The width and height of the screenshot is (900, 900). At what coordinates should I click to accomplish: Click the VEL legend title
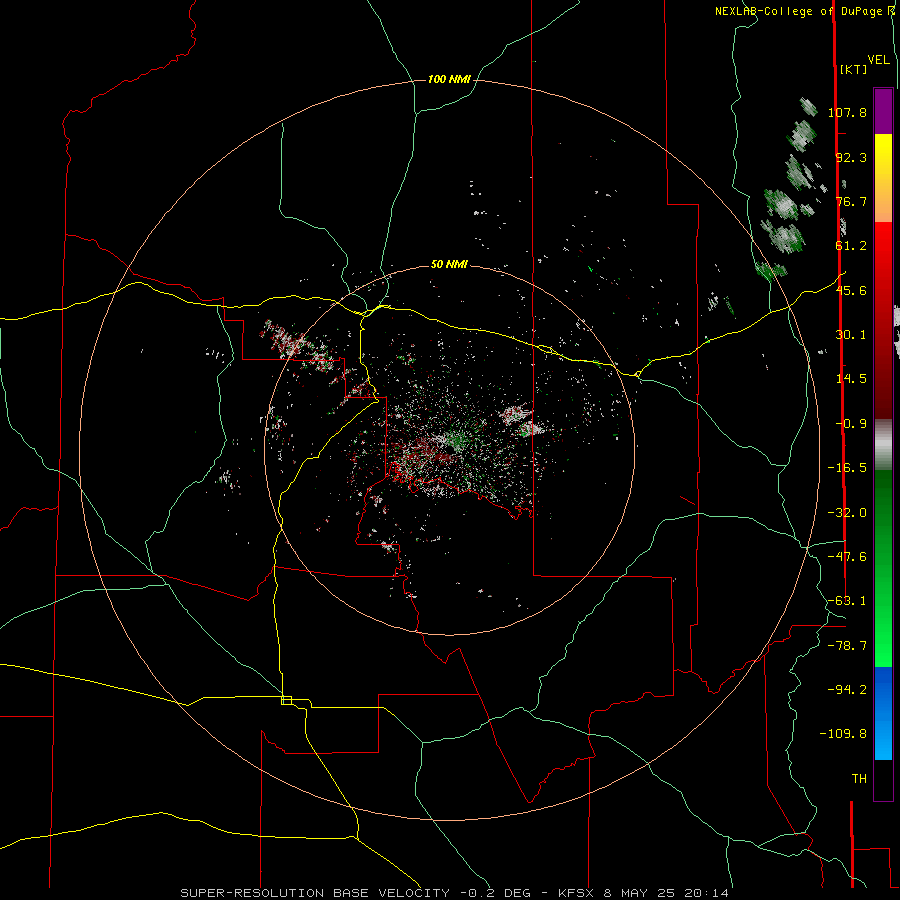[x=878, y=60]
